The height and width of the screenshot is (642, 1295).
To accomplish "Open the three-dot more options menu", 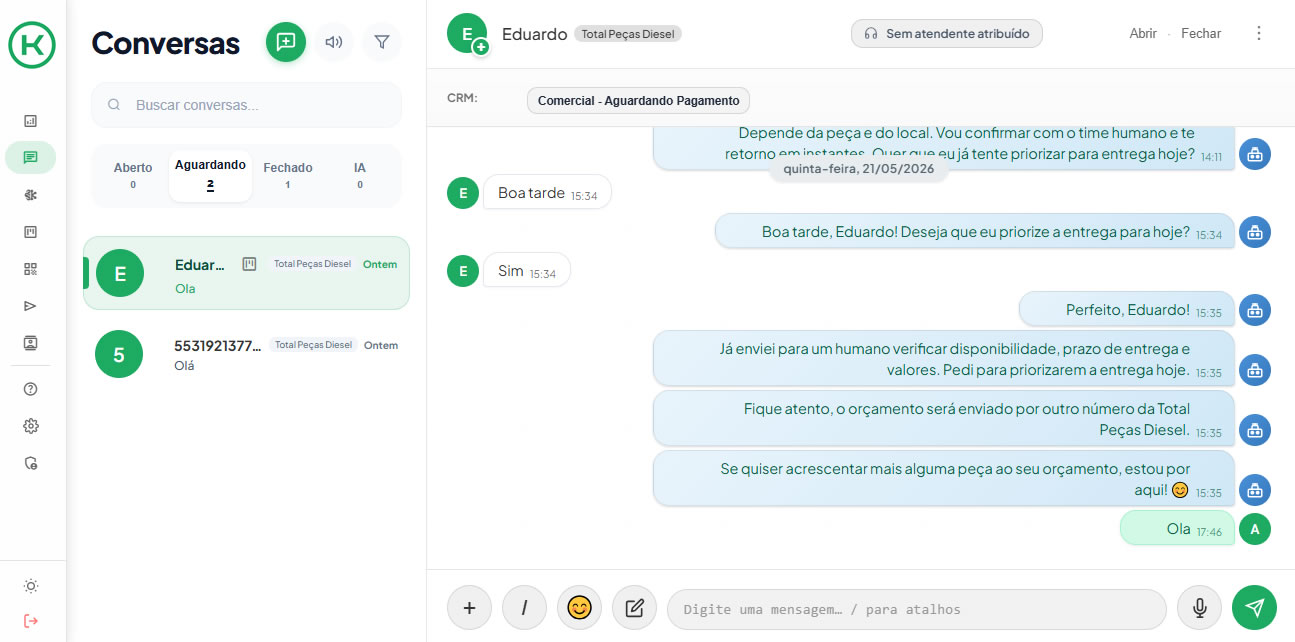I will (x=1259, y=33).
